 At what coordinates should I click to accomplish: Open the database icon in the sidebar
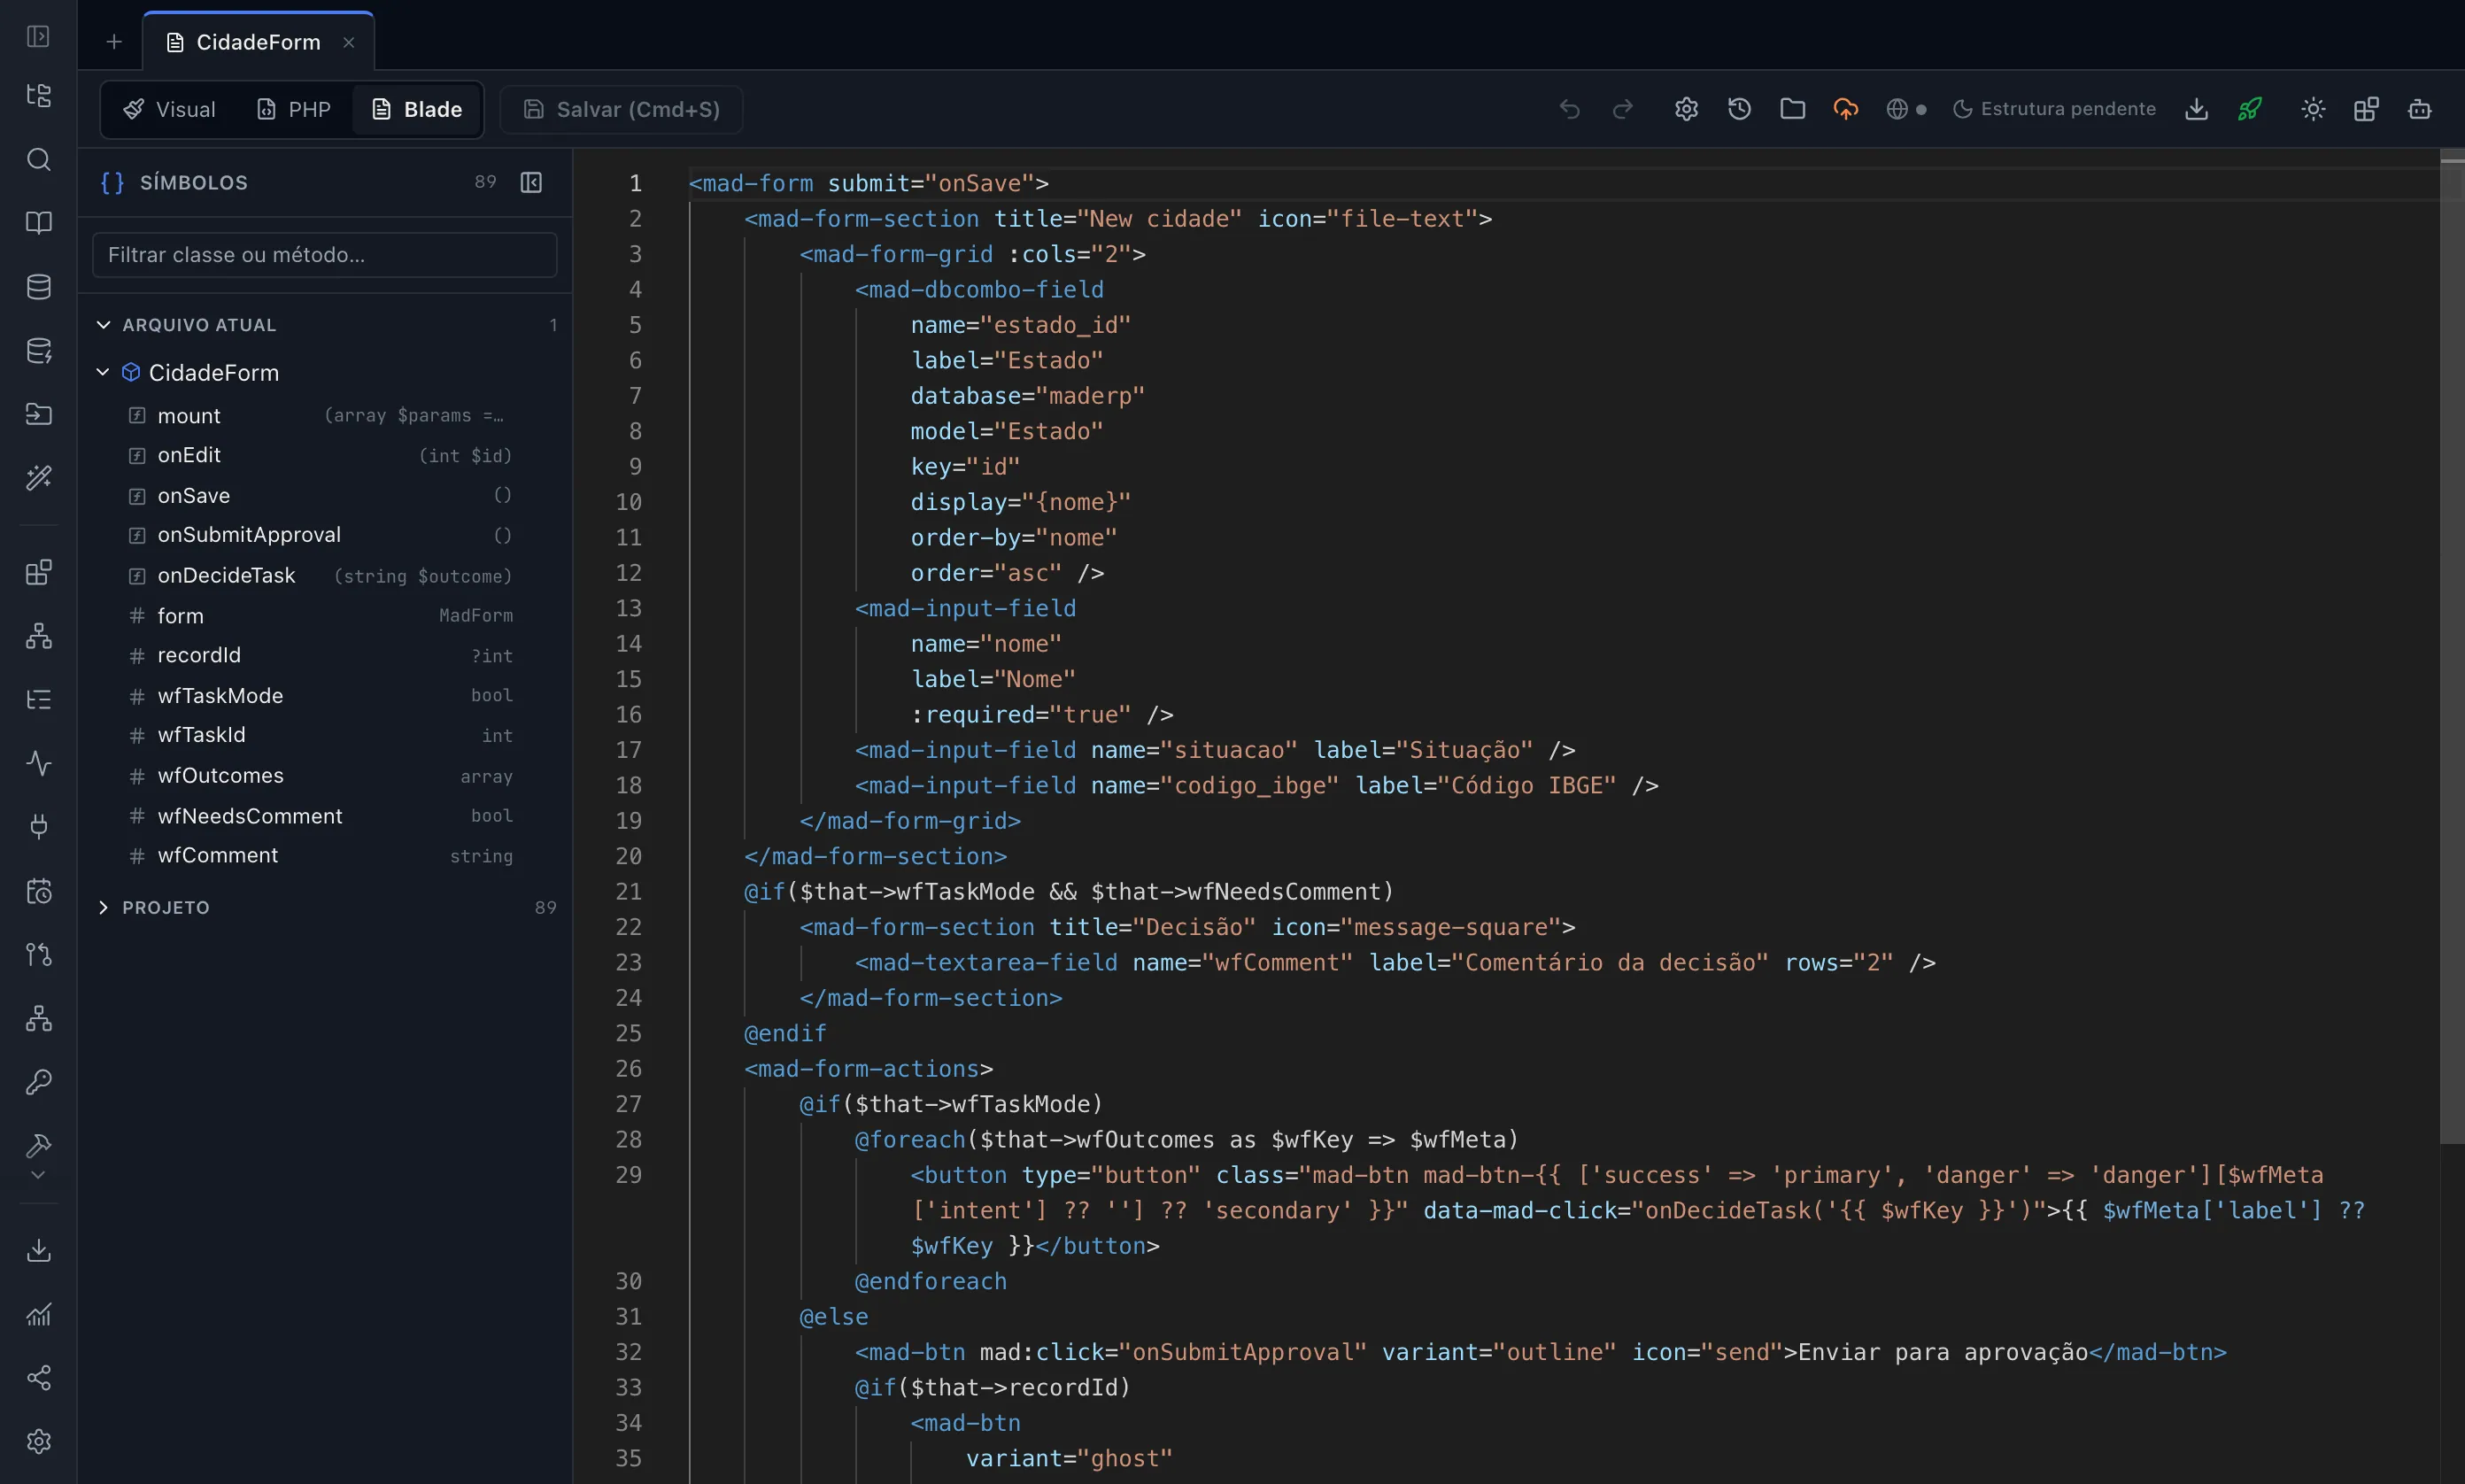click(x=38, y=287)
